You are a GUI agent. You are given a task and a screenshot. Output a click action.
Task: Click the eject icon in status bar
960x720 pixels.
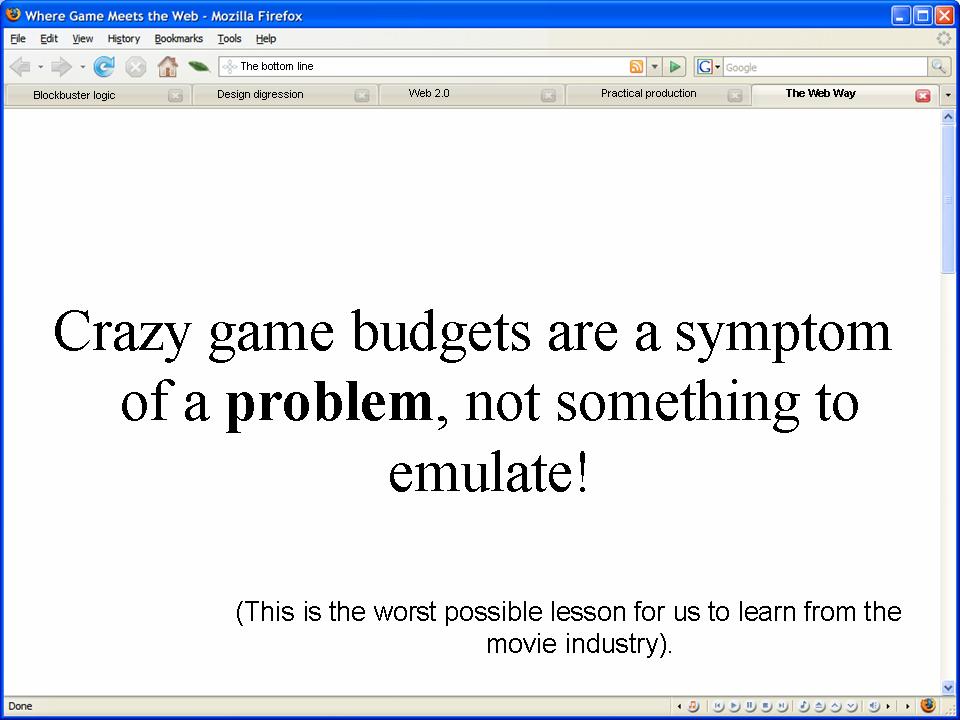820,706
